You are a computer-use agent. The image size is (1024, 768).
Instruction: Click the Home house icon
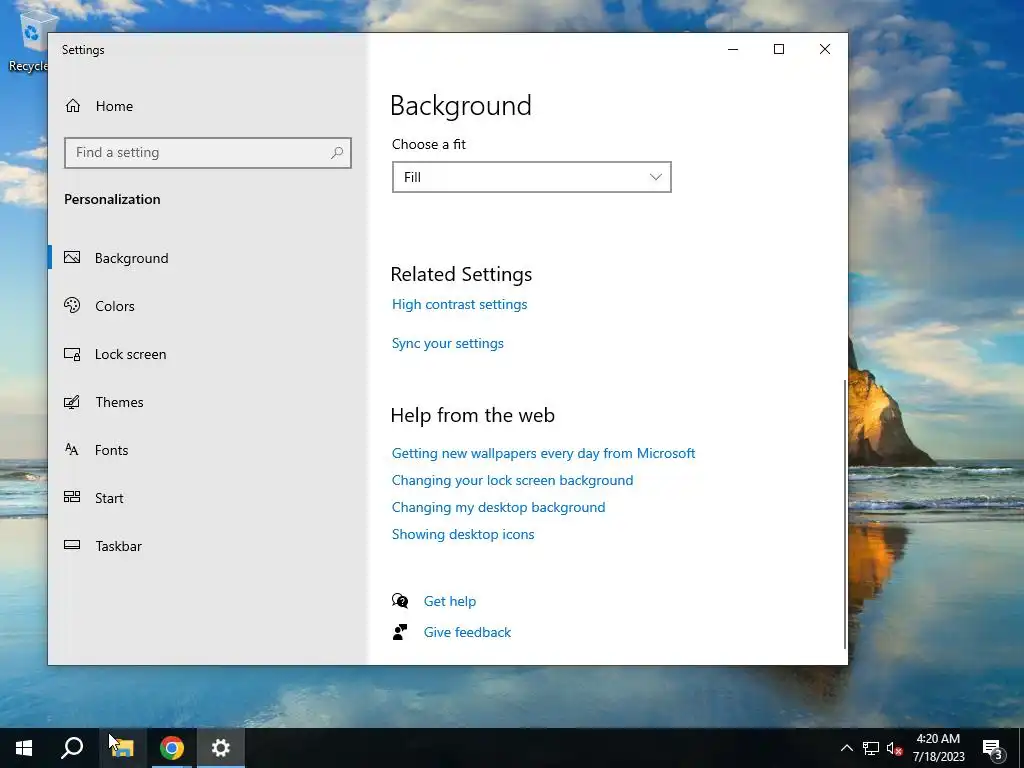[72, 106]
